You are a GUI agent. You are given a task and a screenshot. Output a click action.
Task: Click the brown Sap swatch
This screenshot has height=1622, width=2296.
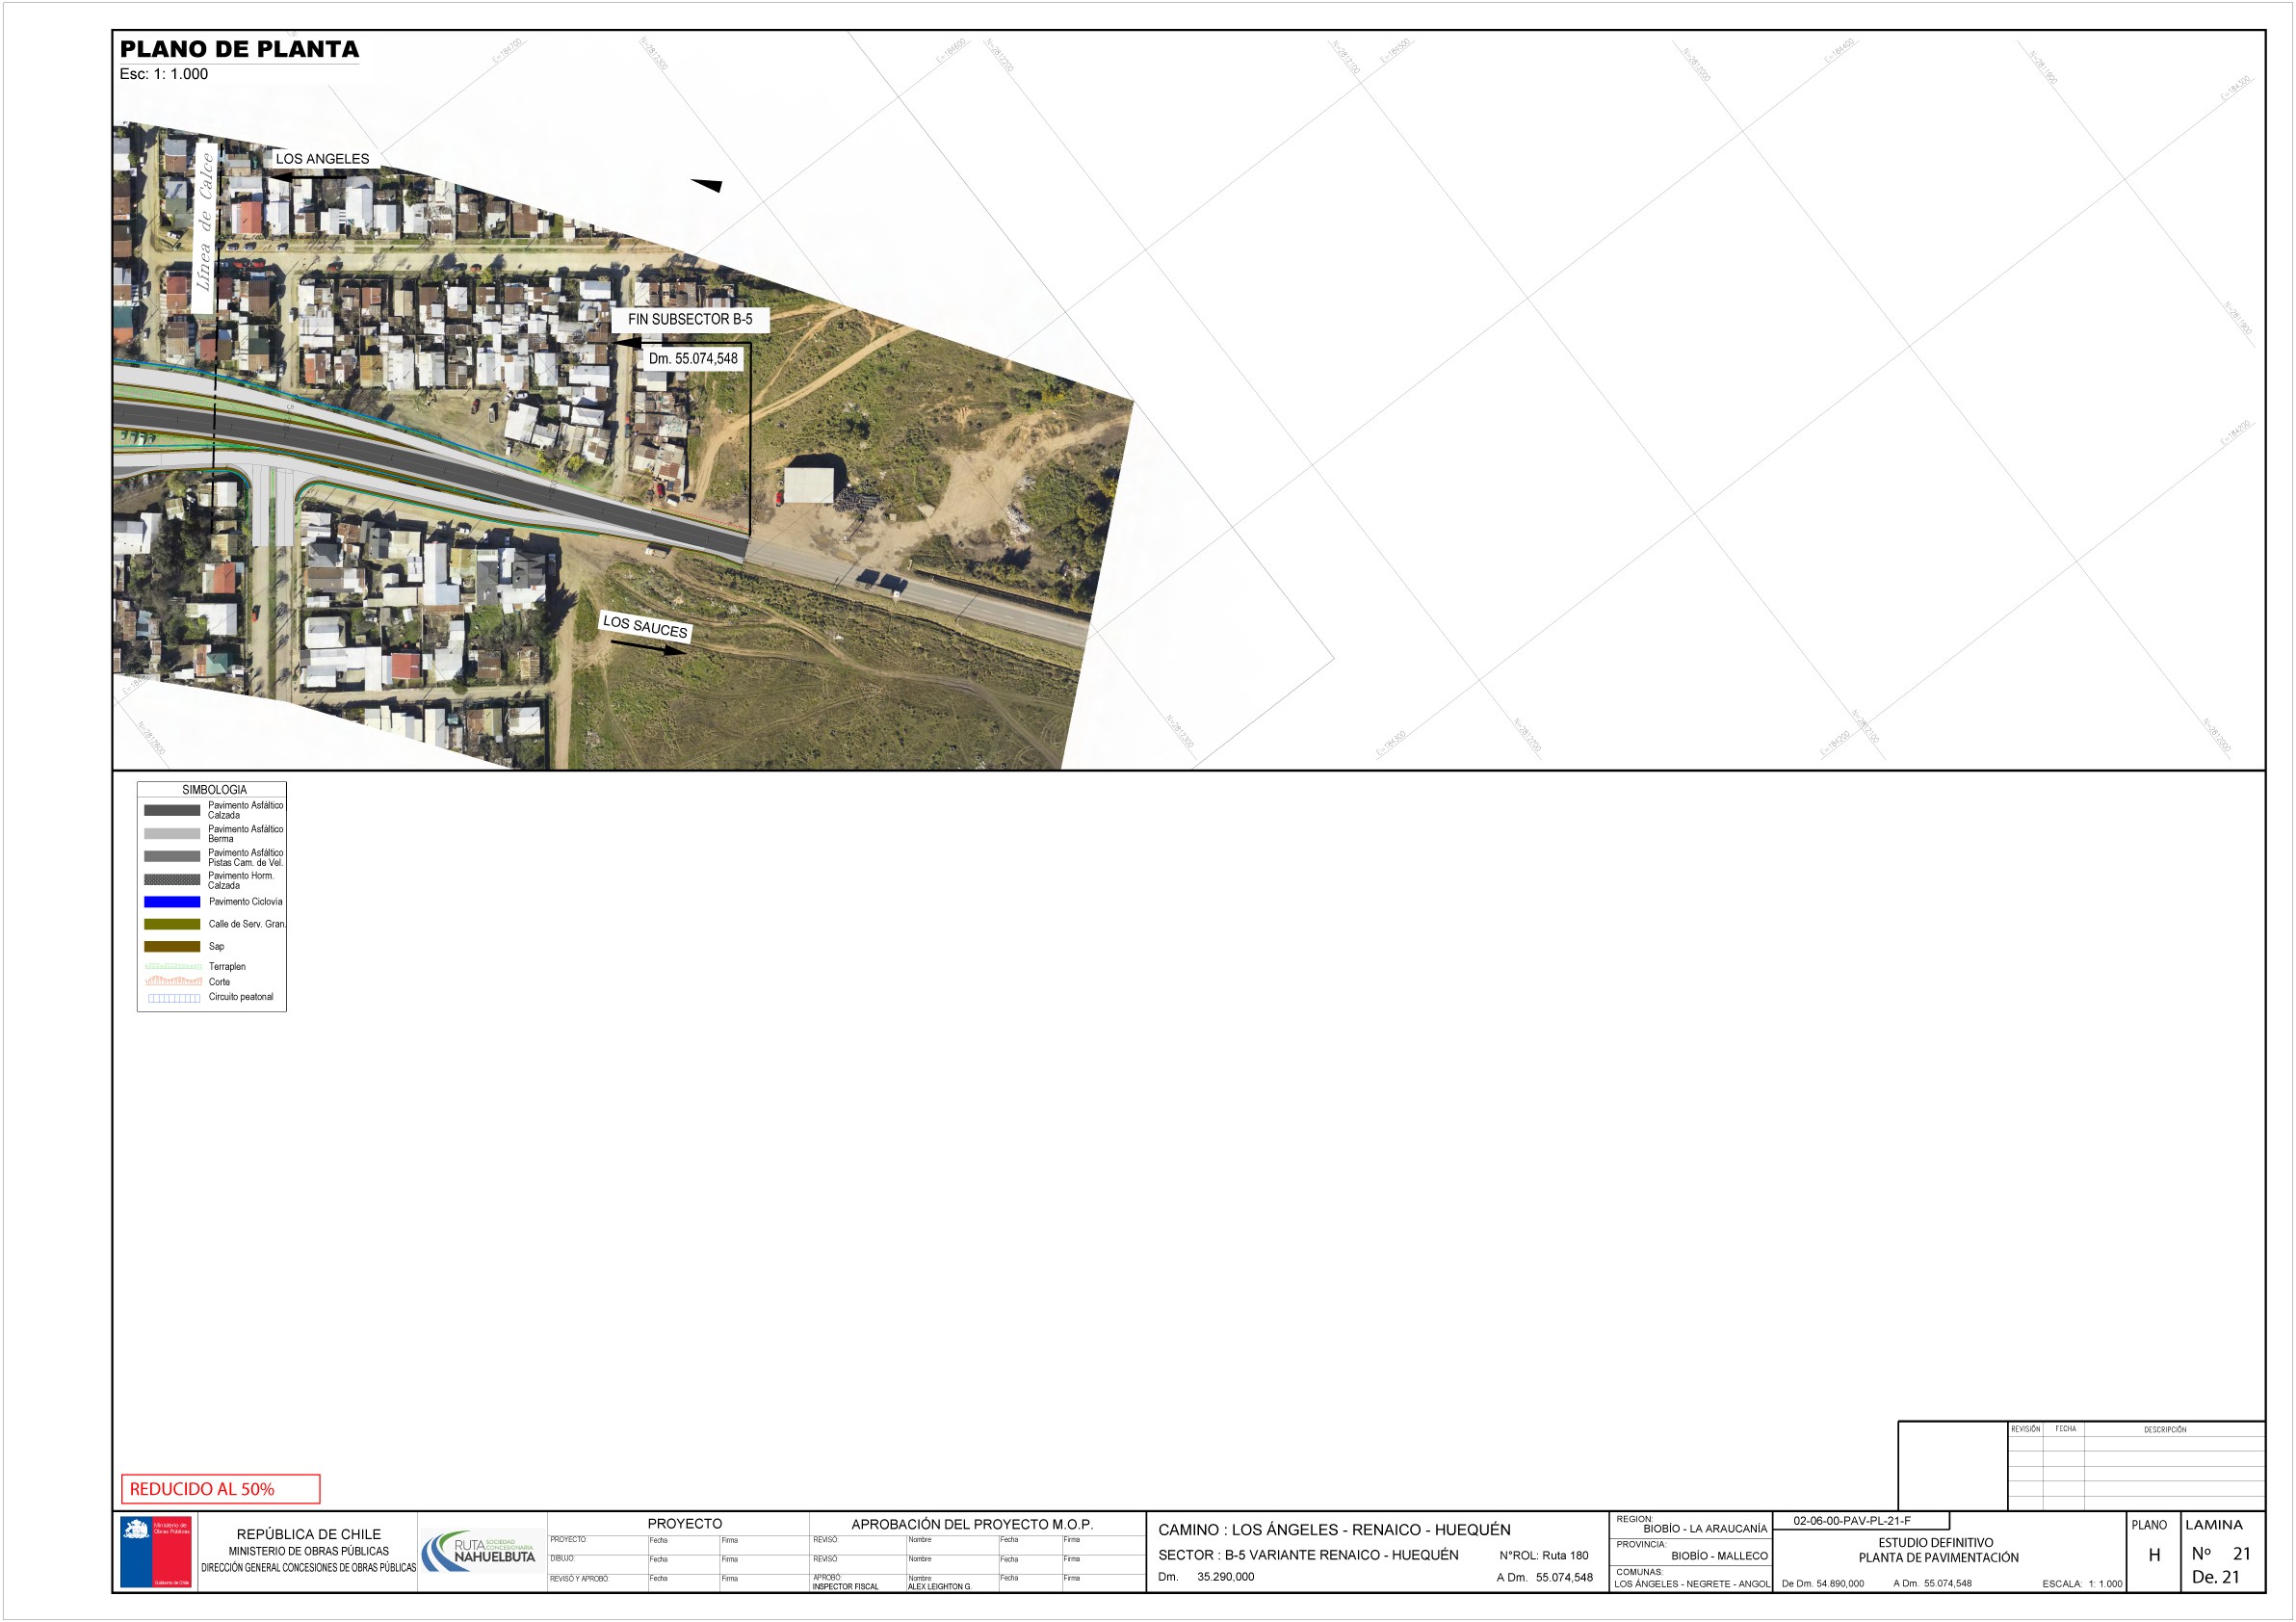click(172, 946)
